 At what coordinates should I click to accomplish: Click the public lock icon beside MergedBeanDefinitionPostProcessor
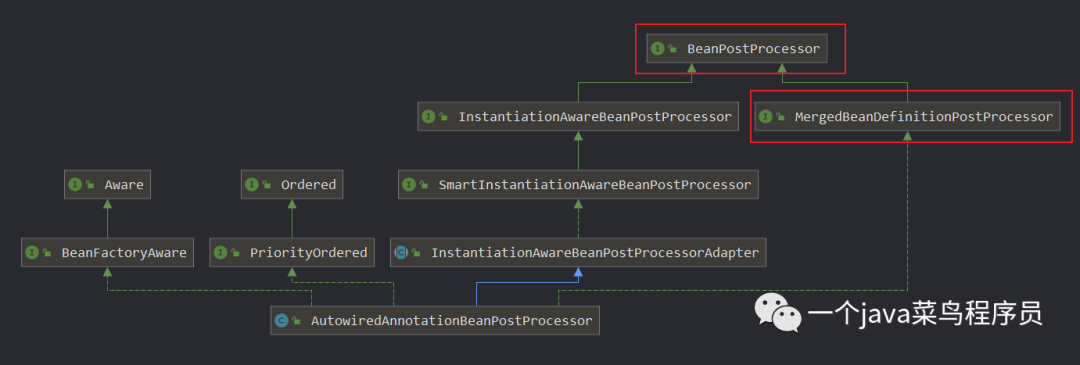(780, 117)
